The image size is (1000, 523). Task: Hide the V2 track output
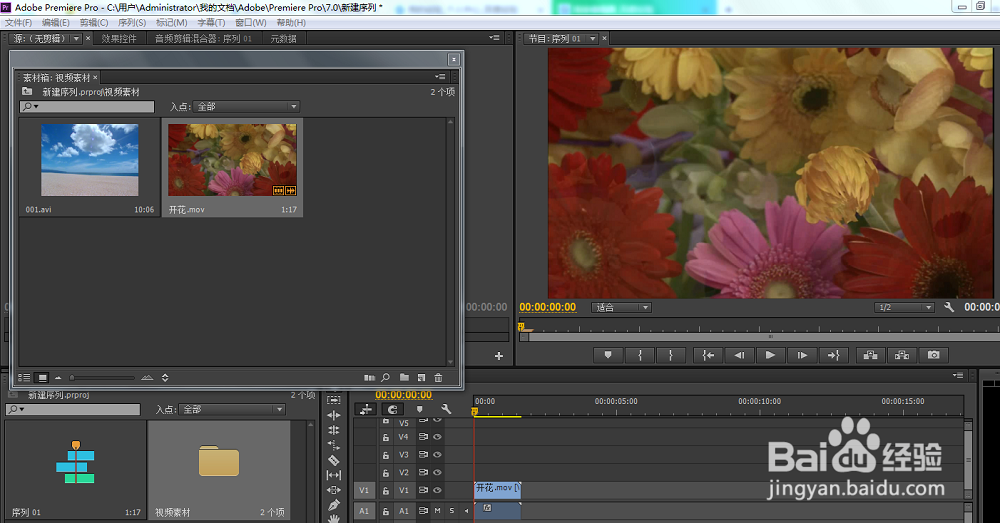[438, 473]
